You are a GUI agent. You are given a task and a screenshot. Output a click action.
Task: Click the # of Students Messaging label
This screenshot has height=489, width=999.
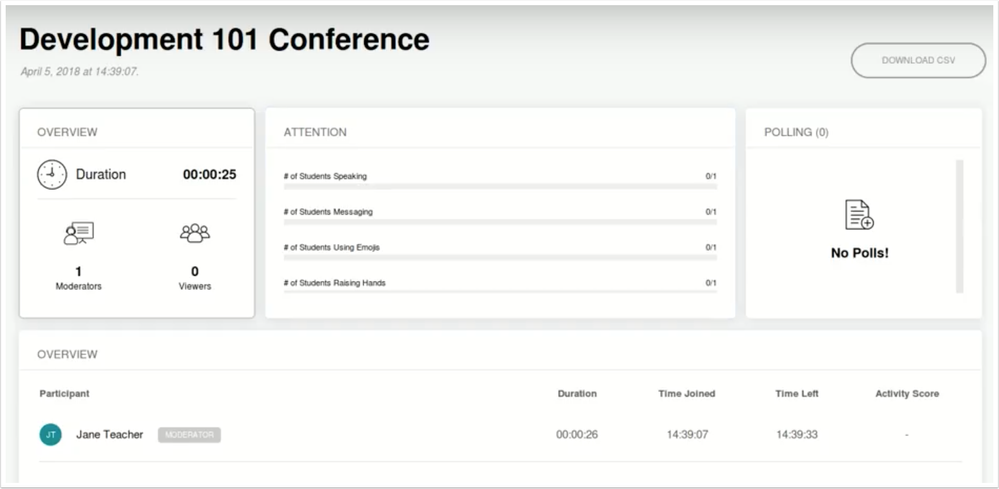328,212
